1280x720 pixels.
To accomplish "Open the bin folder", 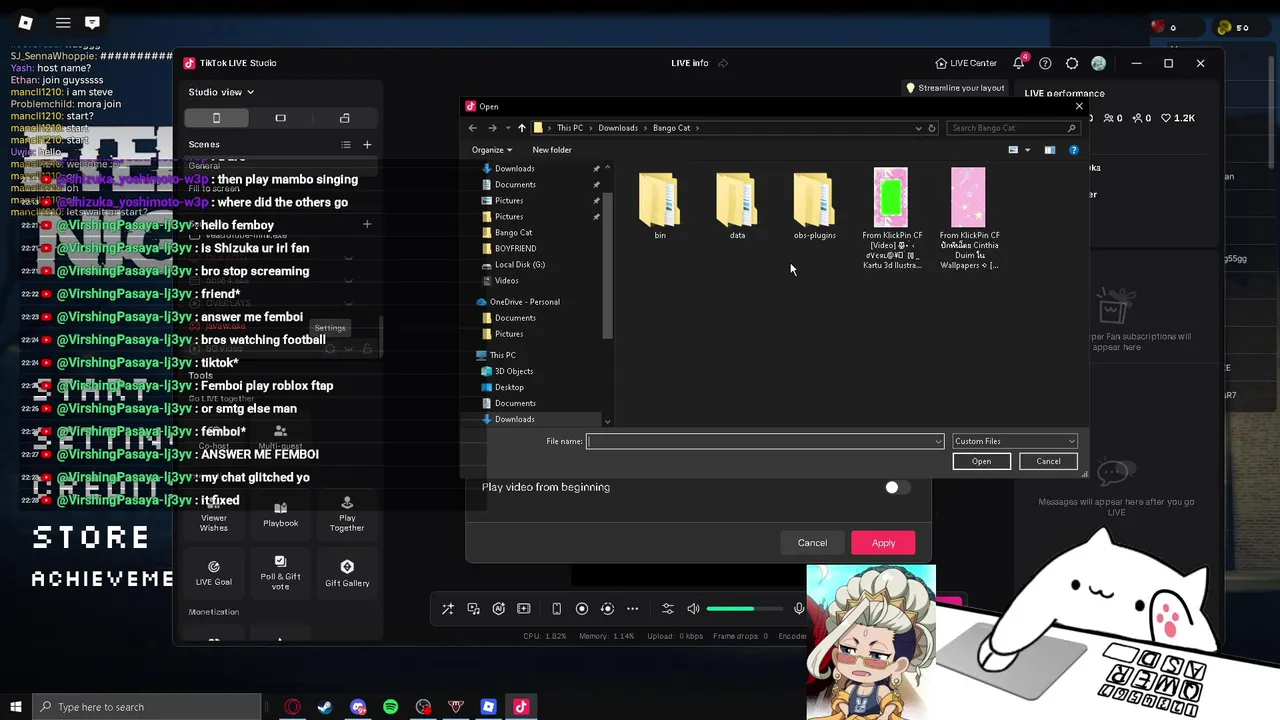I will [659, 206].
